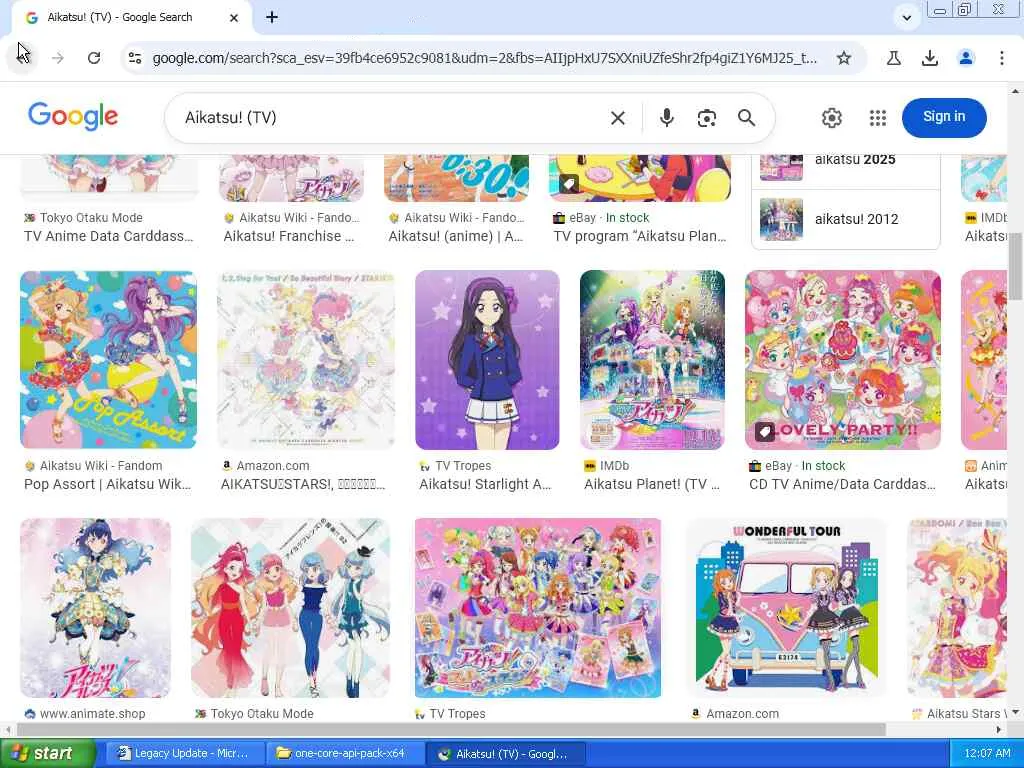Open tab search dropdown arrow
The width and height of the screenshot is (1024, 768).
[906, 18]
